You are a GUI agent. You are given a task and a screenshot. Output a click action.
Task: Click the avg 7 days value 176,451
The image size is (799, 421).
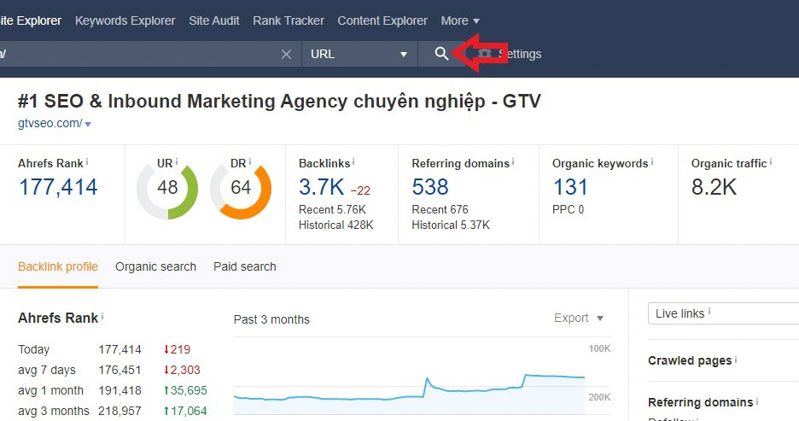click(120, 370)
